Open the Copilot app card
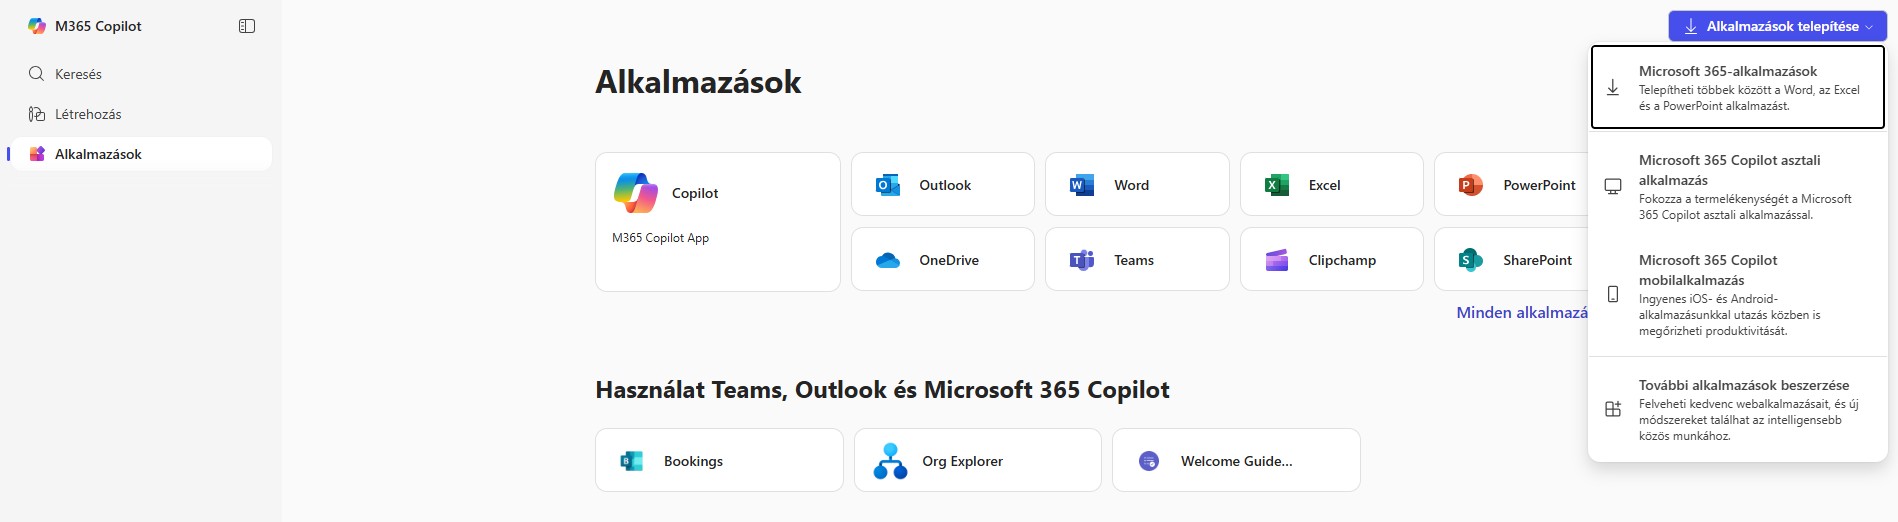 (717, 221)
